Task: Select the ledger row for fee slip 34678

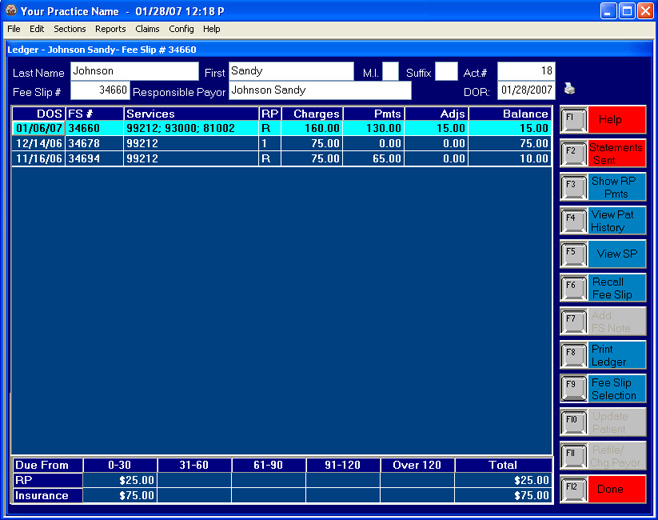Action: (281, 144)
